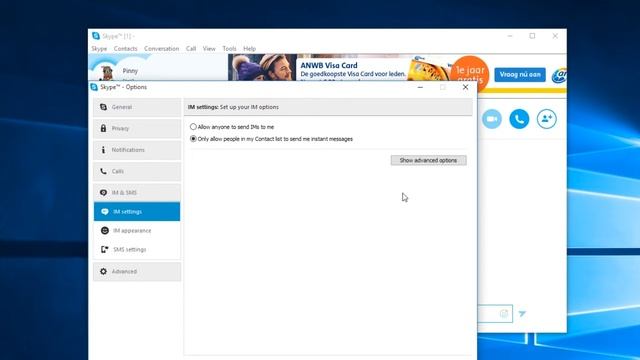Select Allow anyone to send IMs
Image resolution: width=640 pixels, height=360 pixels.
pos(193,127)
